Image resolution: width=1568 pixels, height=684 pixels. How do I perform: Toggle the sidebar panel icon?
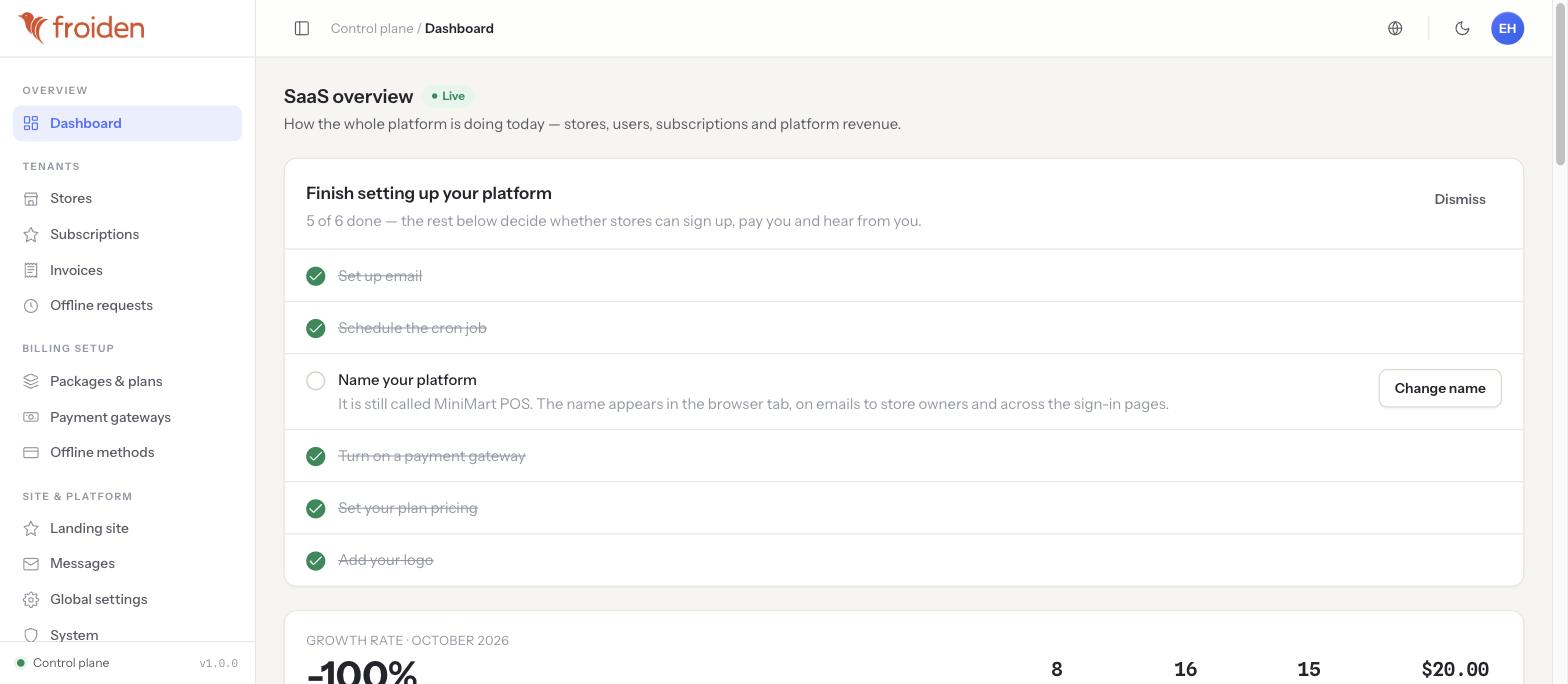302,28
